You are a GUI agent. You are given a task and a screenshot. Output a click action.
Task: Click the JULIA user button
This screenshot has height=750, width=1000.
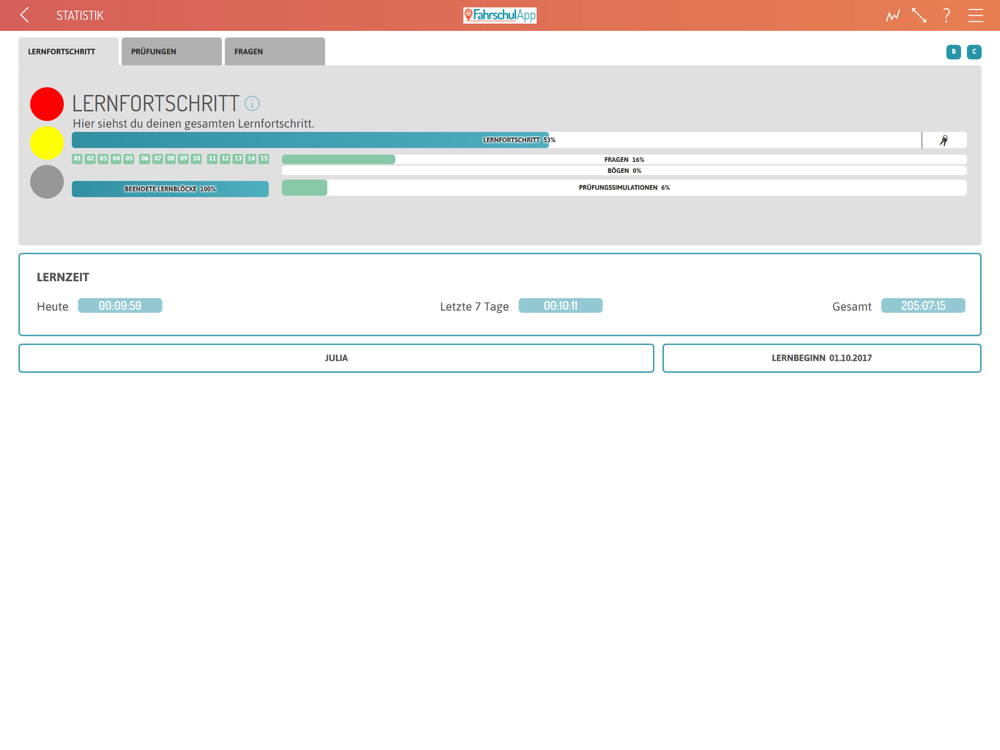[336, 358]
